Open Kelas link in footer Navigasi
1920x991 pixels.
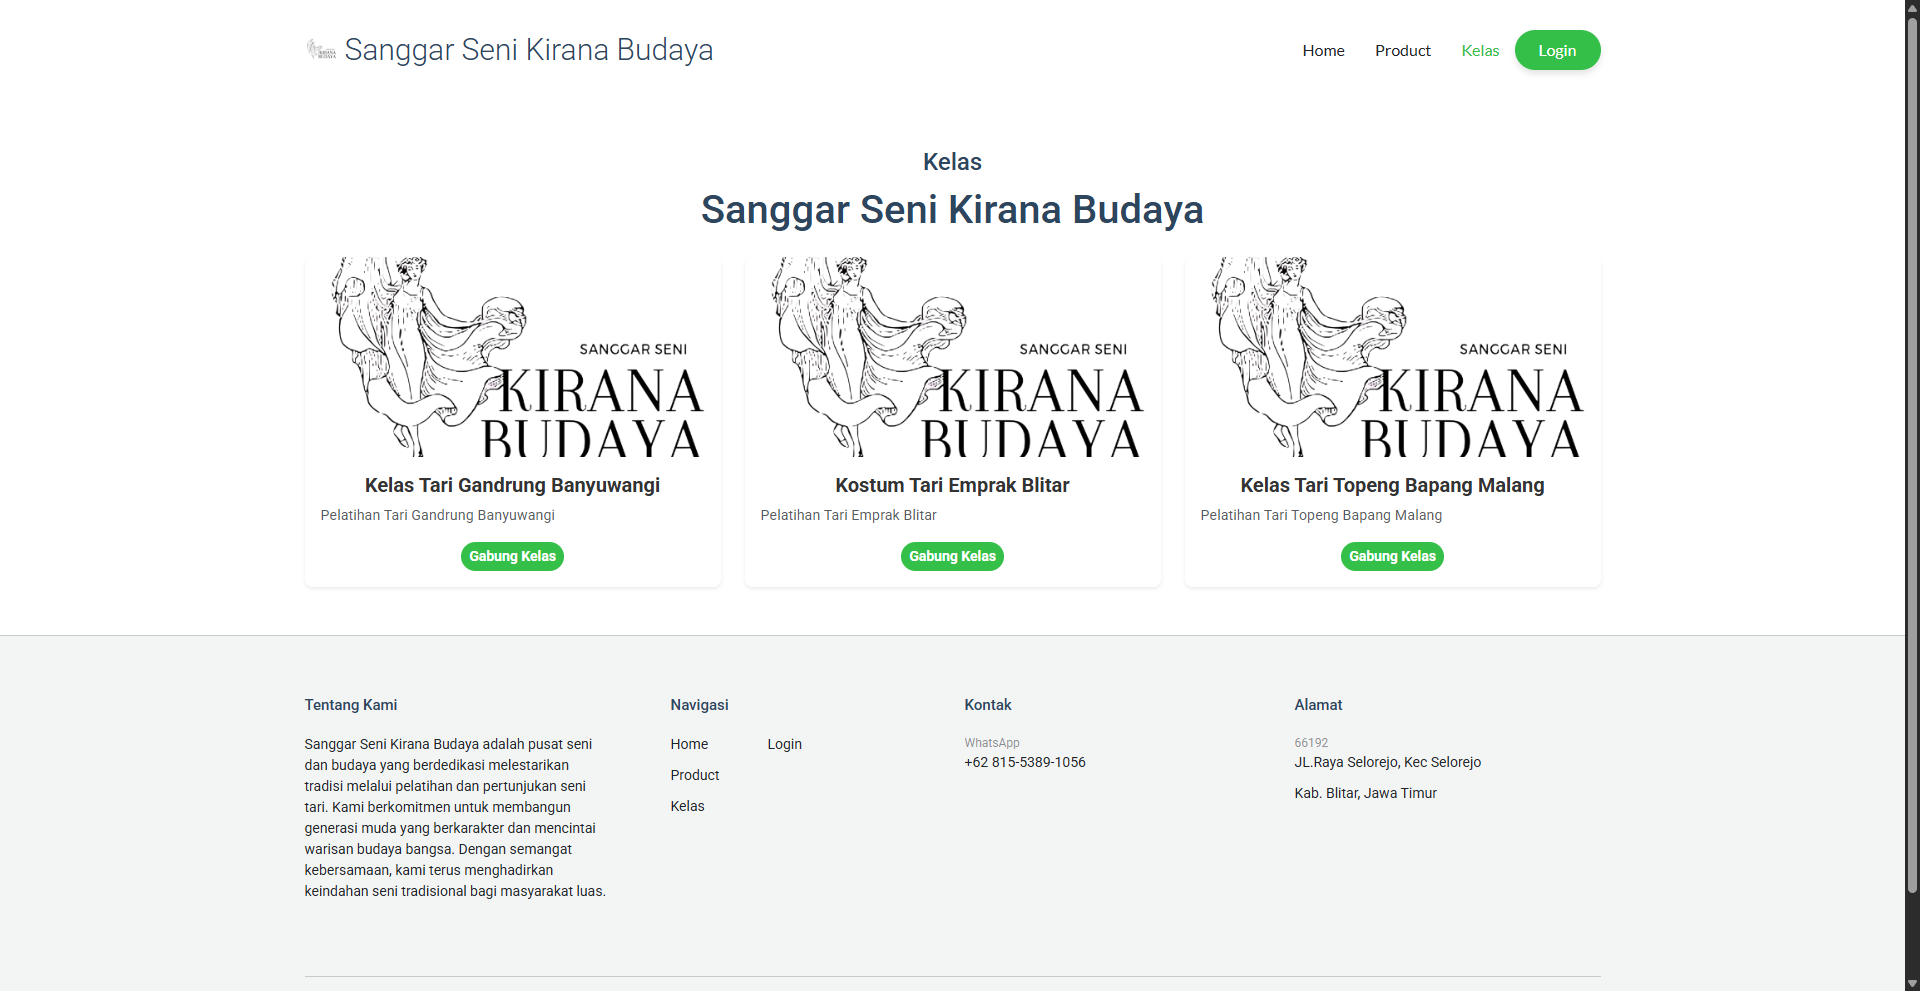tap(687, 806)
